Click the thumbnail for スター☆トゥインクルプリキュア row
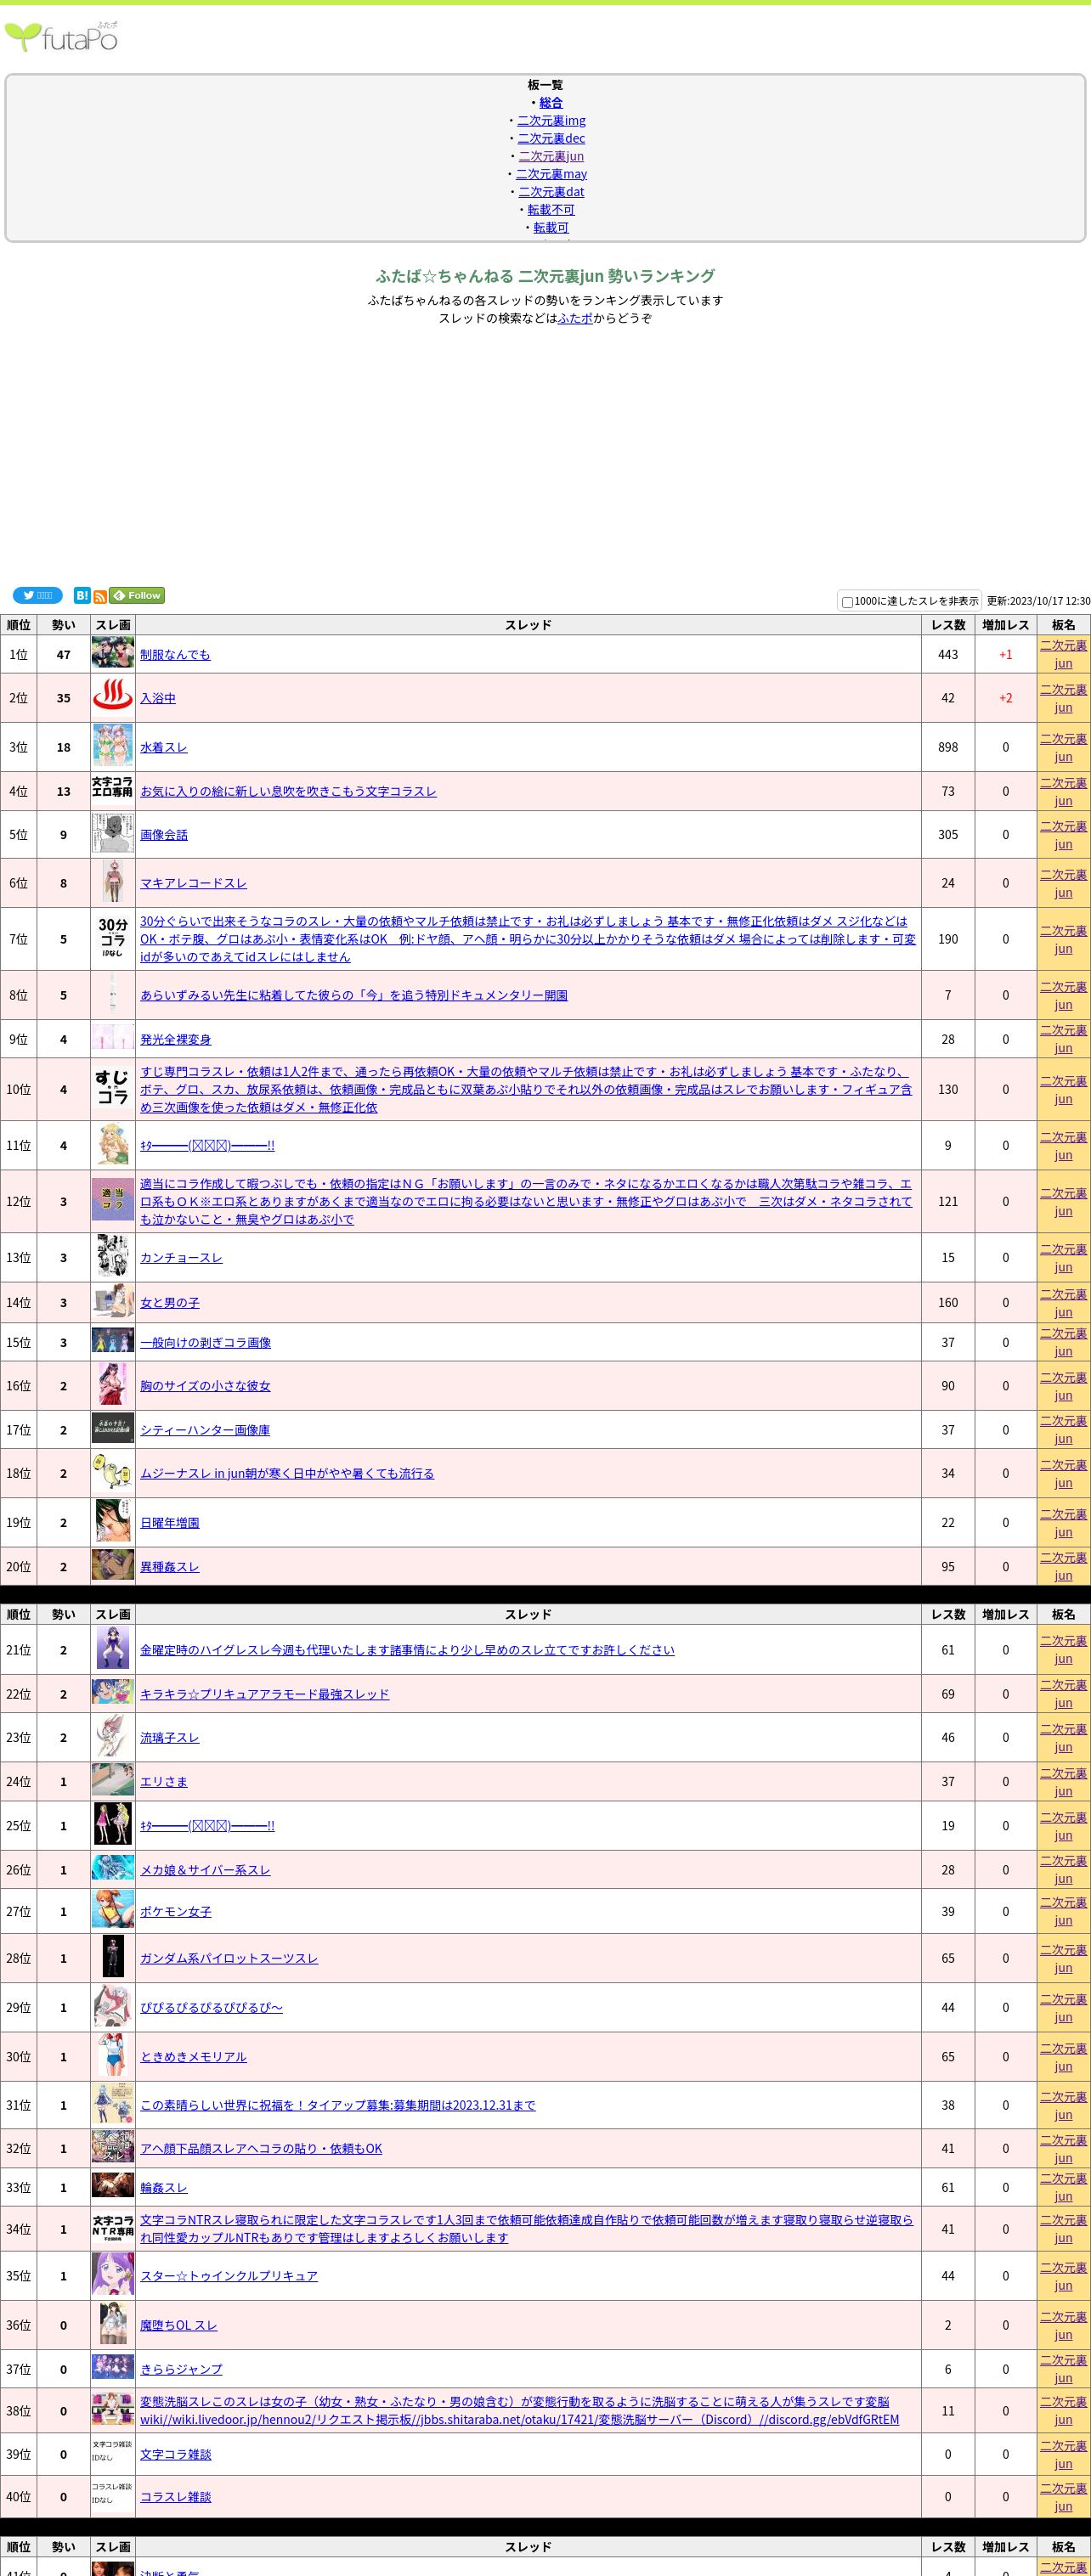Viewport: 1091px width, 2576px height. point(113,2275)
